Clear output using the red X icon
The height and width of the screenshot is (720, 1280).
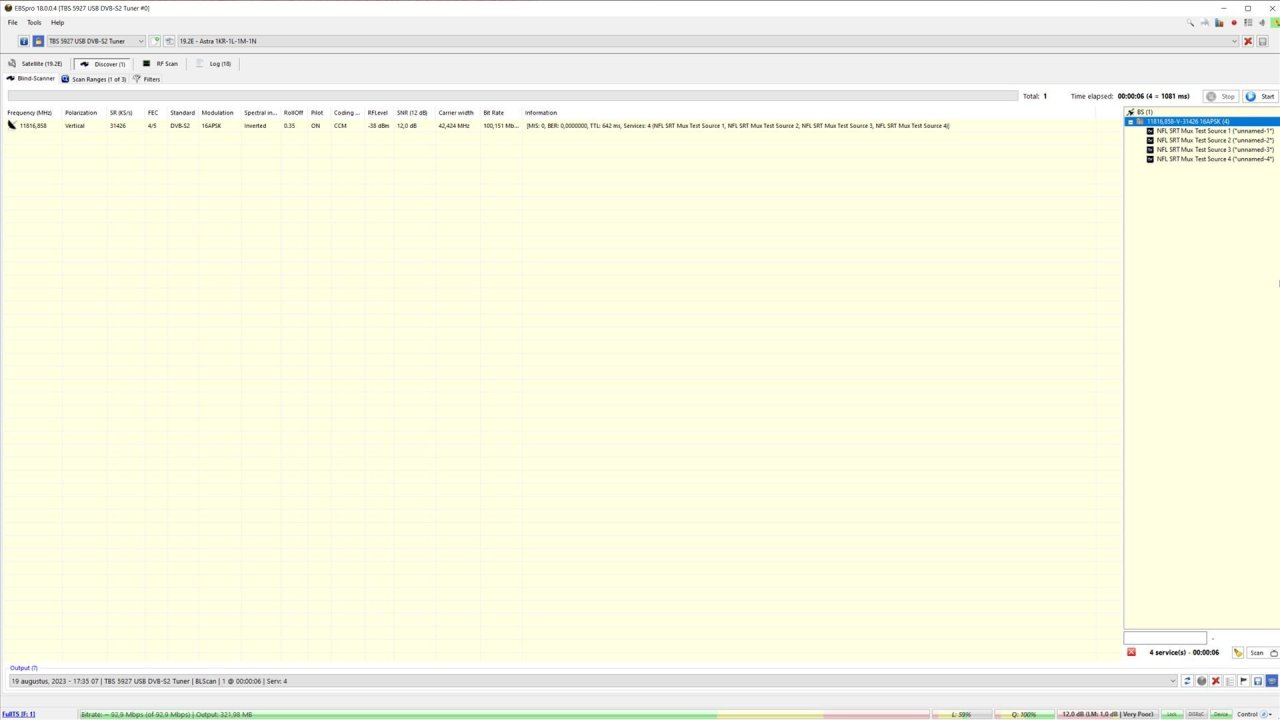1216,681
